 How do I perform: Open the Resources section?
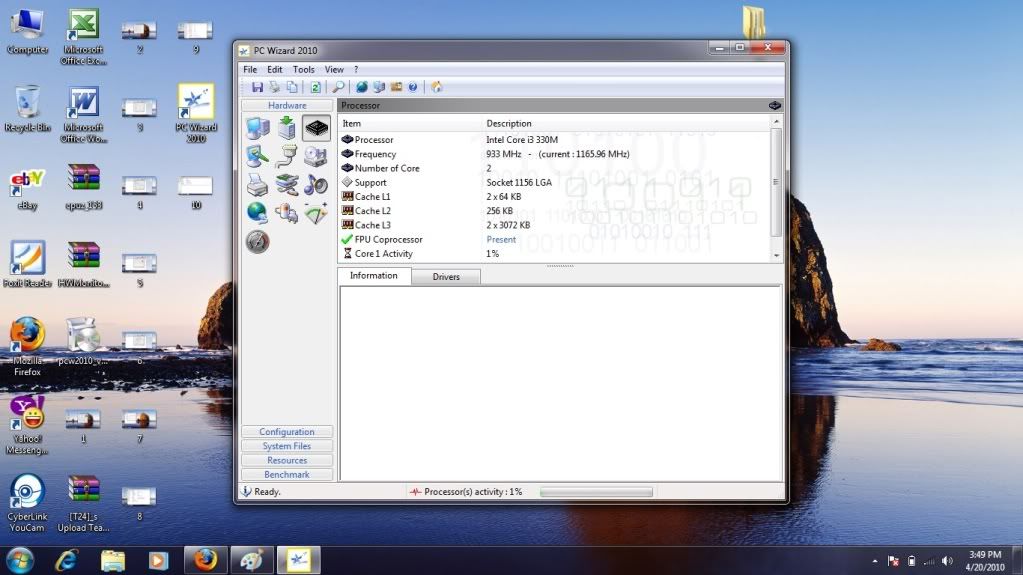(287, 460)
